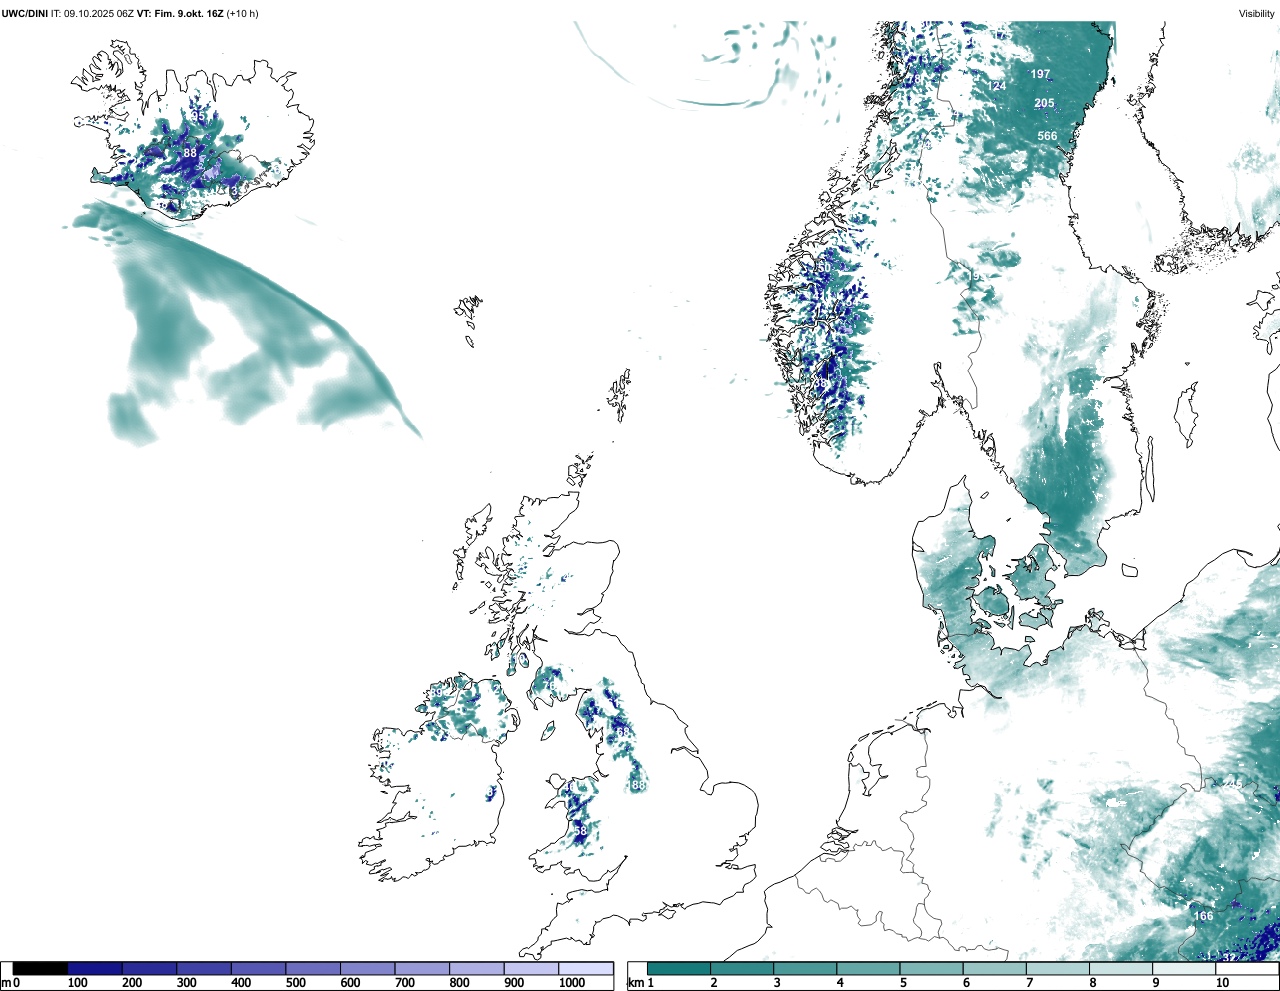Pick the 4–5 km legend swatch
1280x991 pixels.
point(868,968)
